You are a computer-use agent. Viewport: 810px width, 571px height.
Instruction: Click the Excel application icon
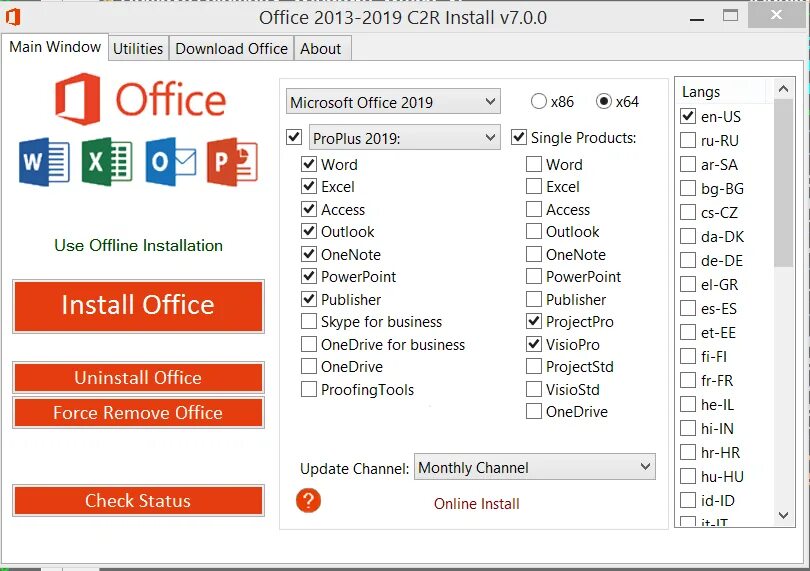pyautogui.click(x=107, y=161)
